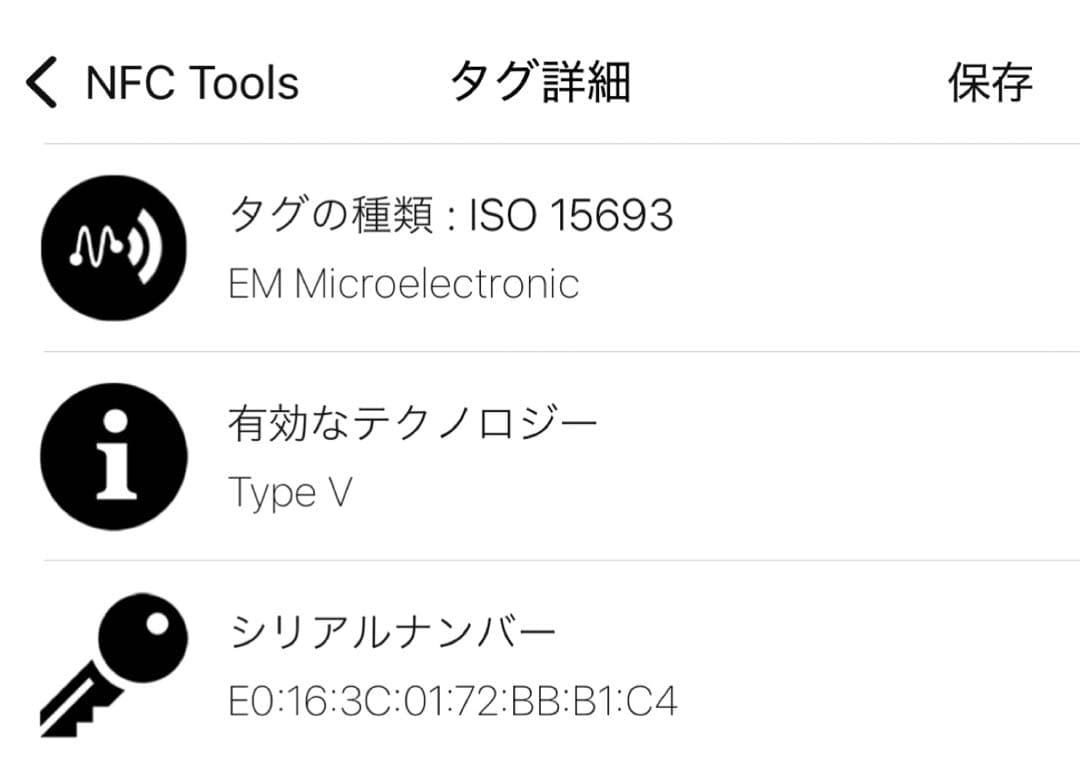
Task: Select the 有効なテクノロジー heading
Action: [413, 424]
